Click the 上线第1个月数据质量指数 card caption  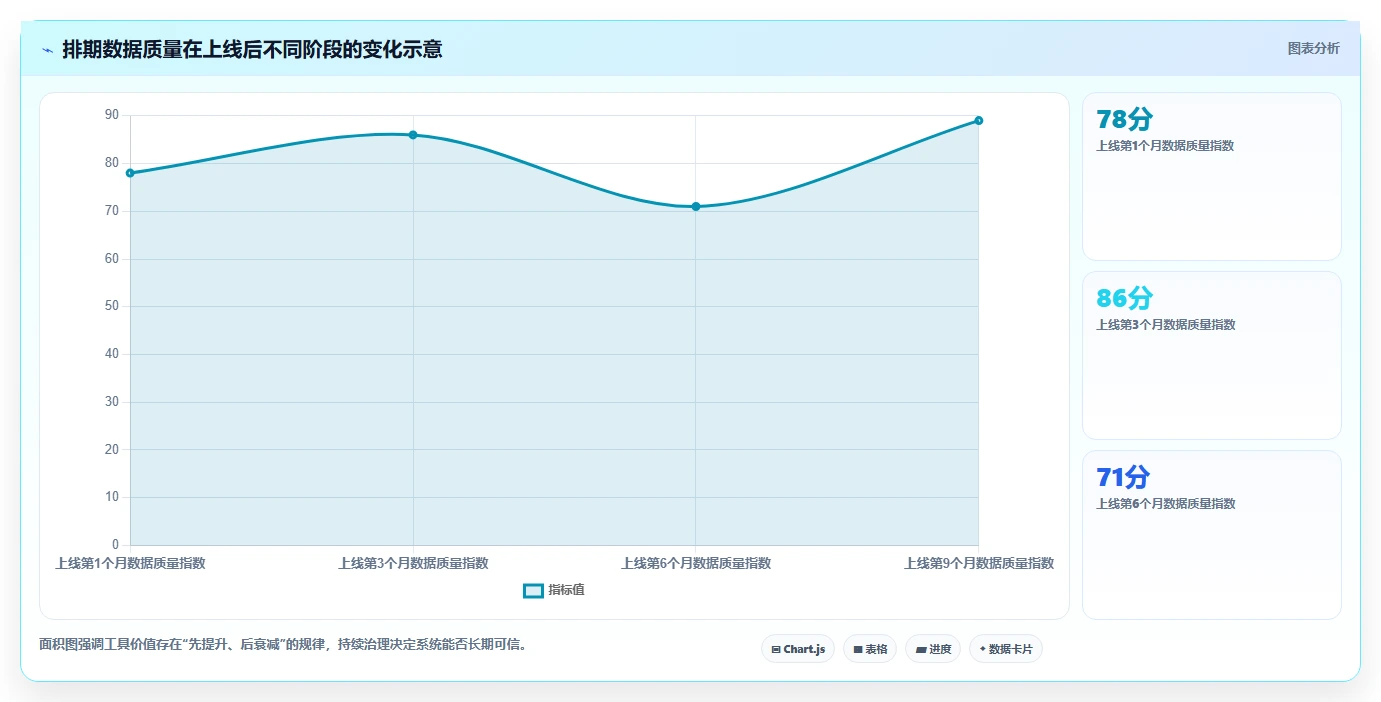pyautogui.click(x=1165, y=146)
